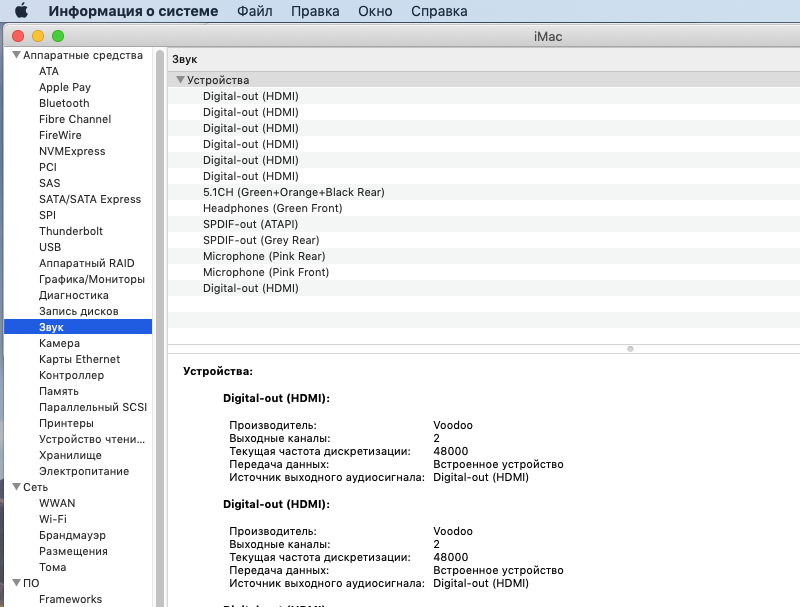Image resolution: width=800 pixels, height=607 pixels.
Task: Select Аппаратный RAID in the sidebar
Action: [x=87, y=263]
